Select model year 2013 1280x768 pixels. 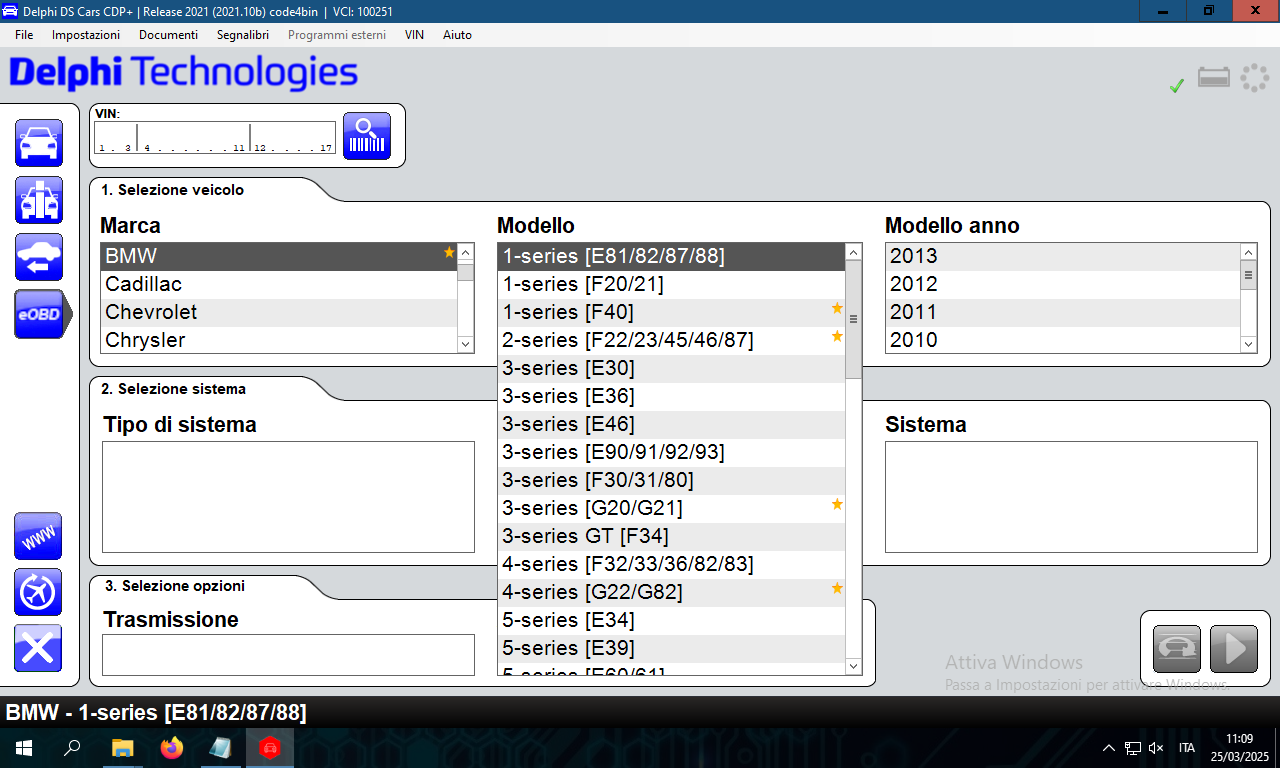[x=1063, y=257]
